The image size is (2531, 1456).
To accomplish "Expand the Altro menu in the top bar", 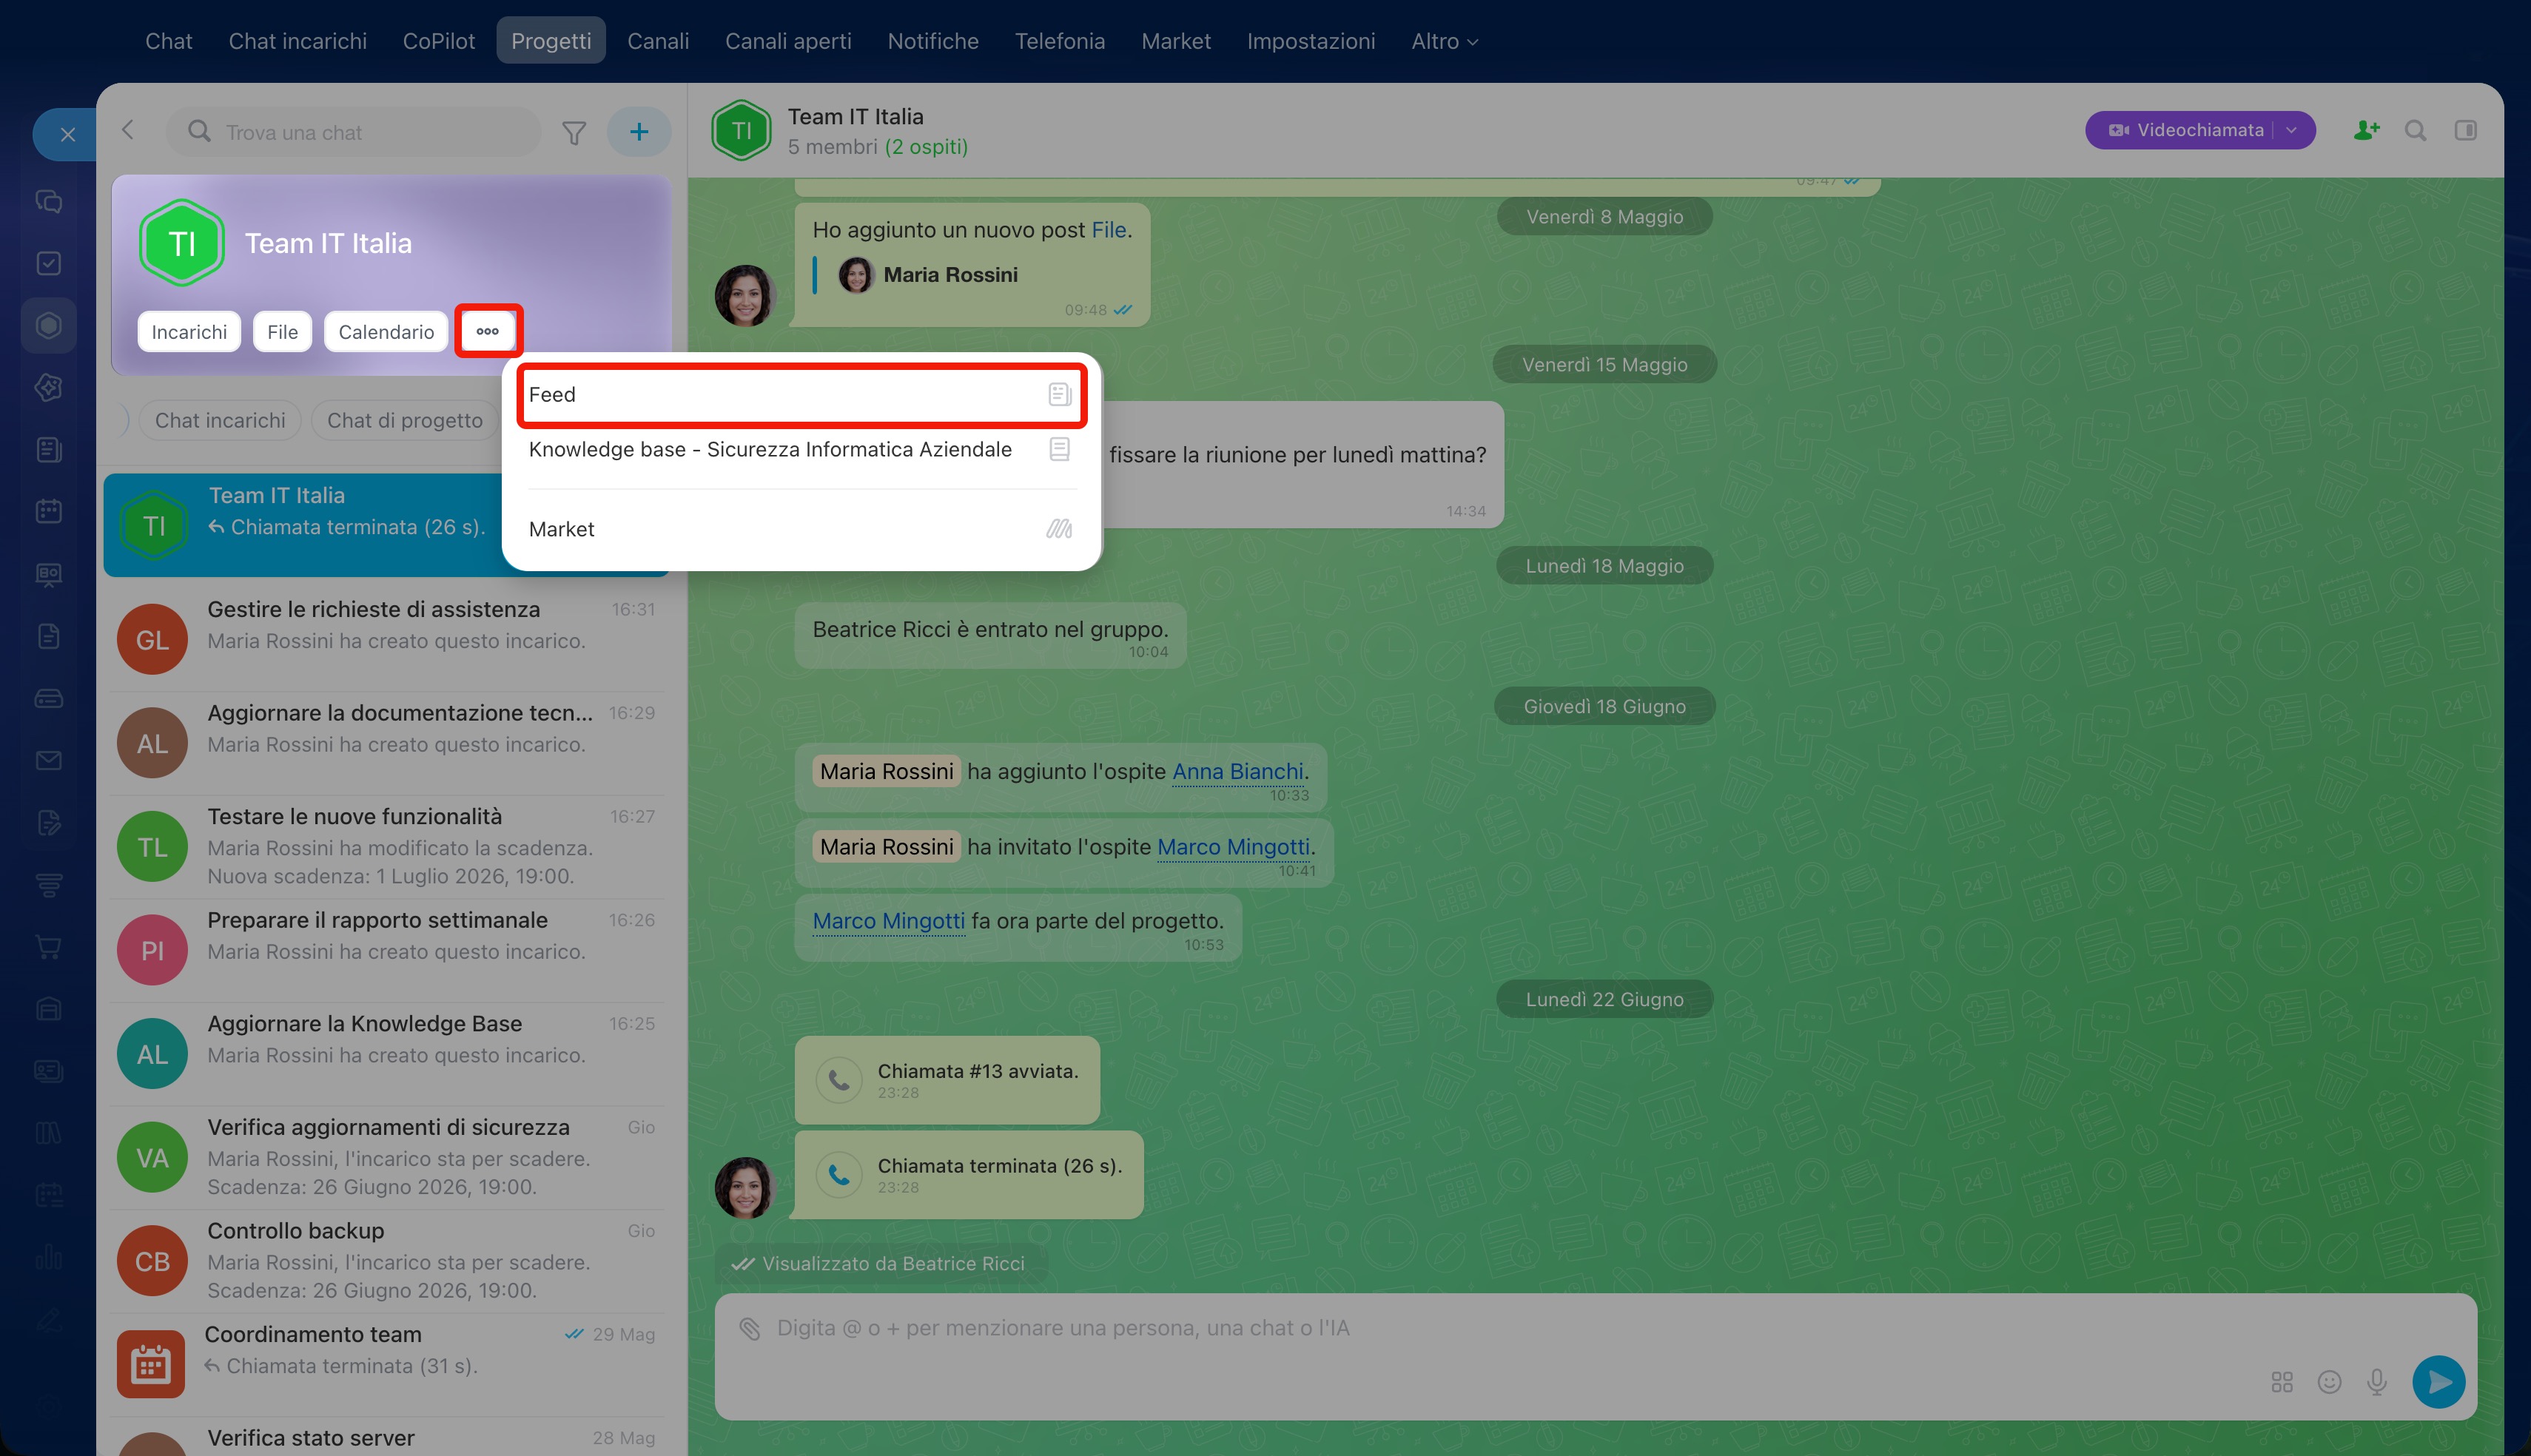I will (x=1445, y=41).
